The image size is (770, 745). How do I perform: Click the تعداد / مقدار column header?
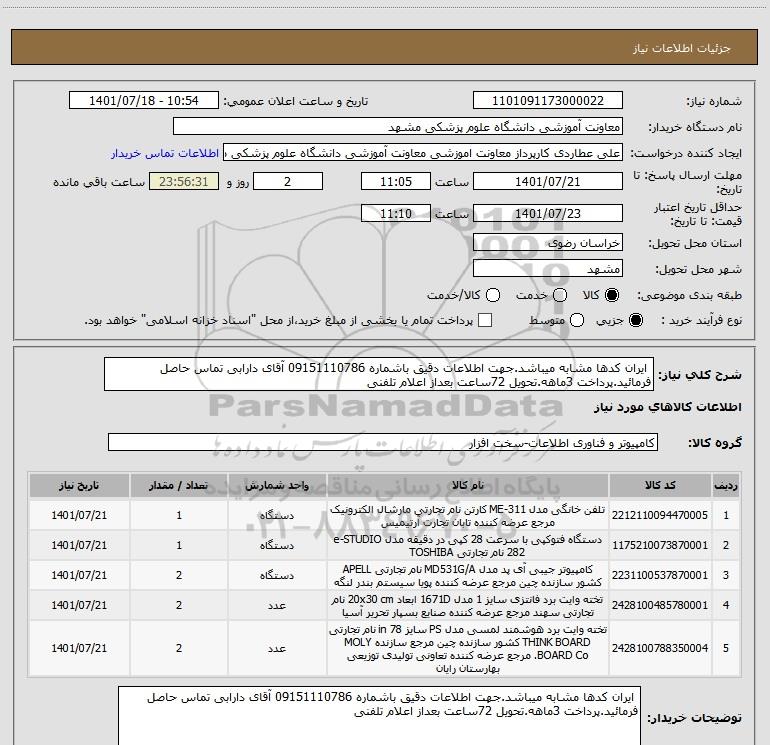pos(179,485)
